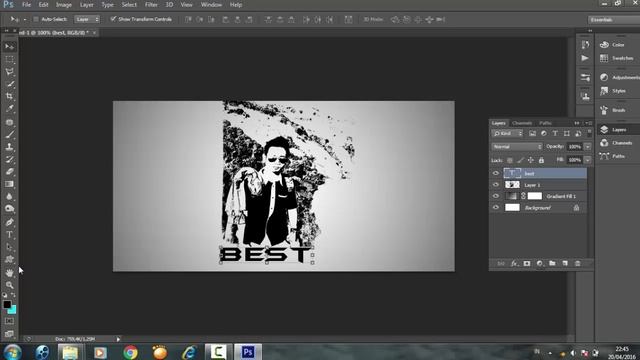The height and width of the screenshot is (360, 640).
Task: Open the Brush panel button
Action: [x=617, y=110]
